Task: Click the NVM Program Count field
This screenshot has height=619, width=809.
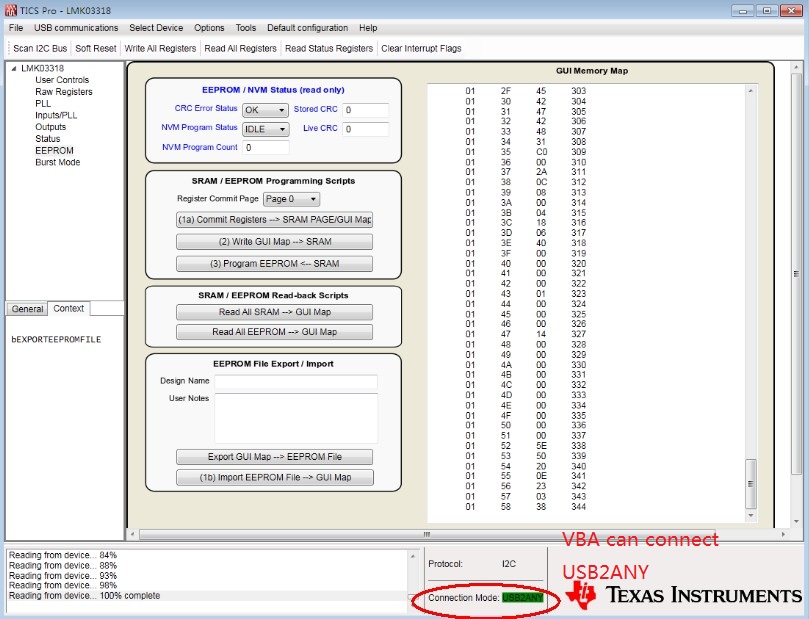Action: tap(266, 148)
